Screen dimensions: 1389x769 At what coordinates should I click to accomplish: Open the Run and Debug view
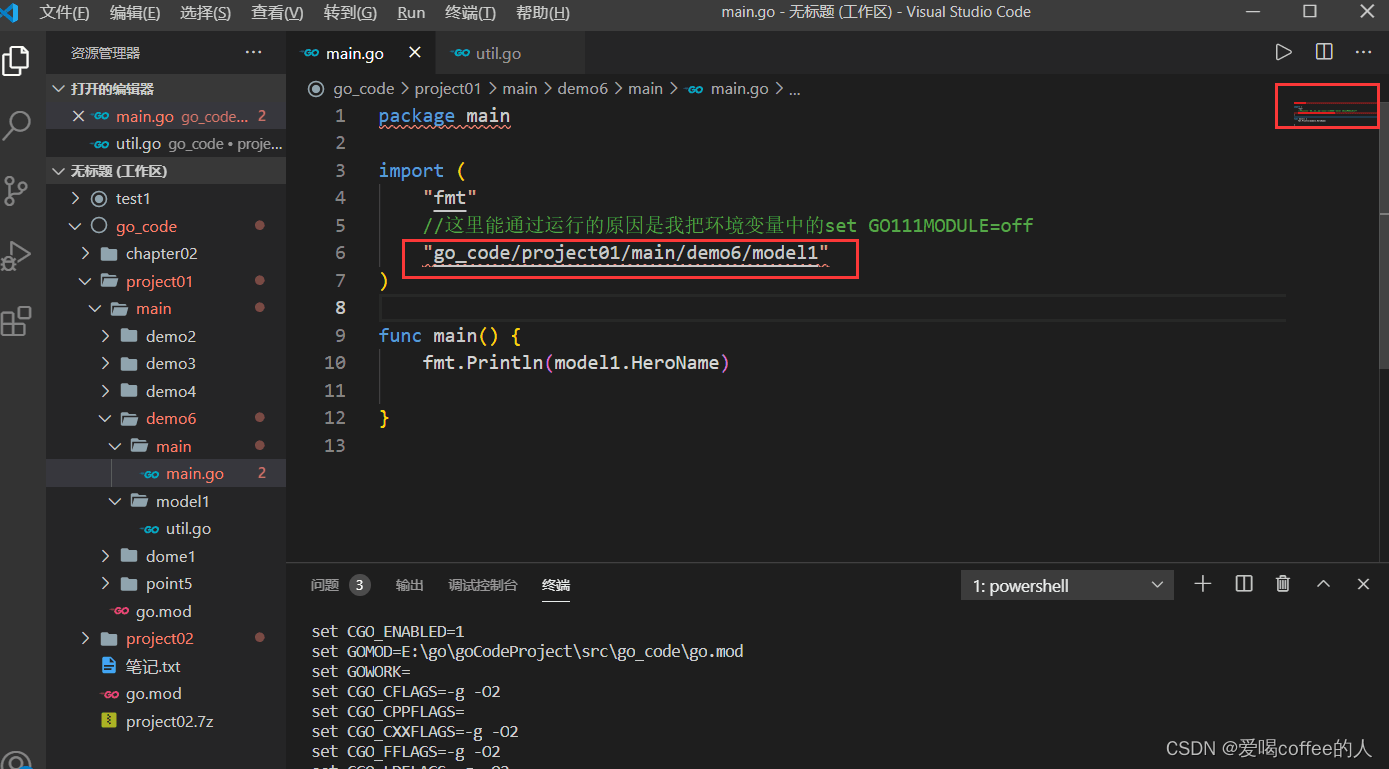[x=16, y=255]
